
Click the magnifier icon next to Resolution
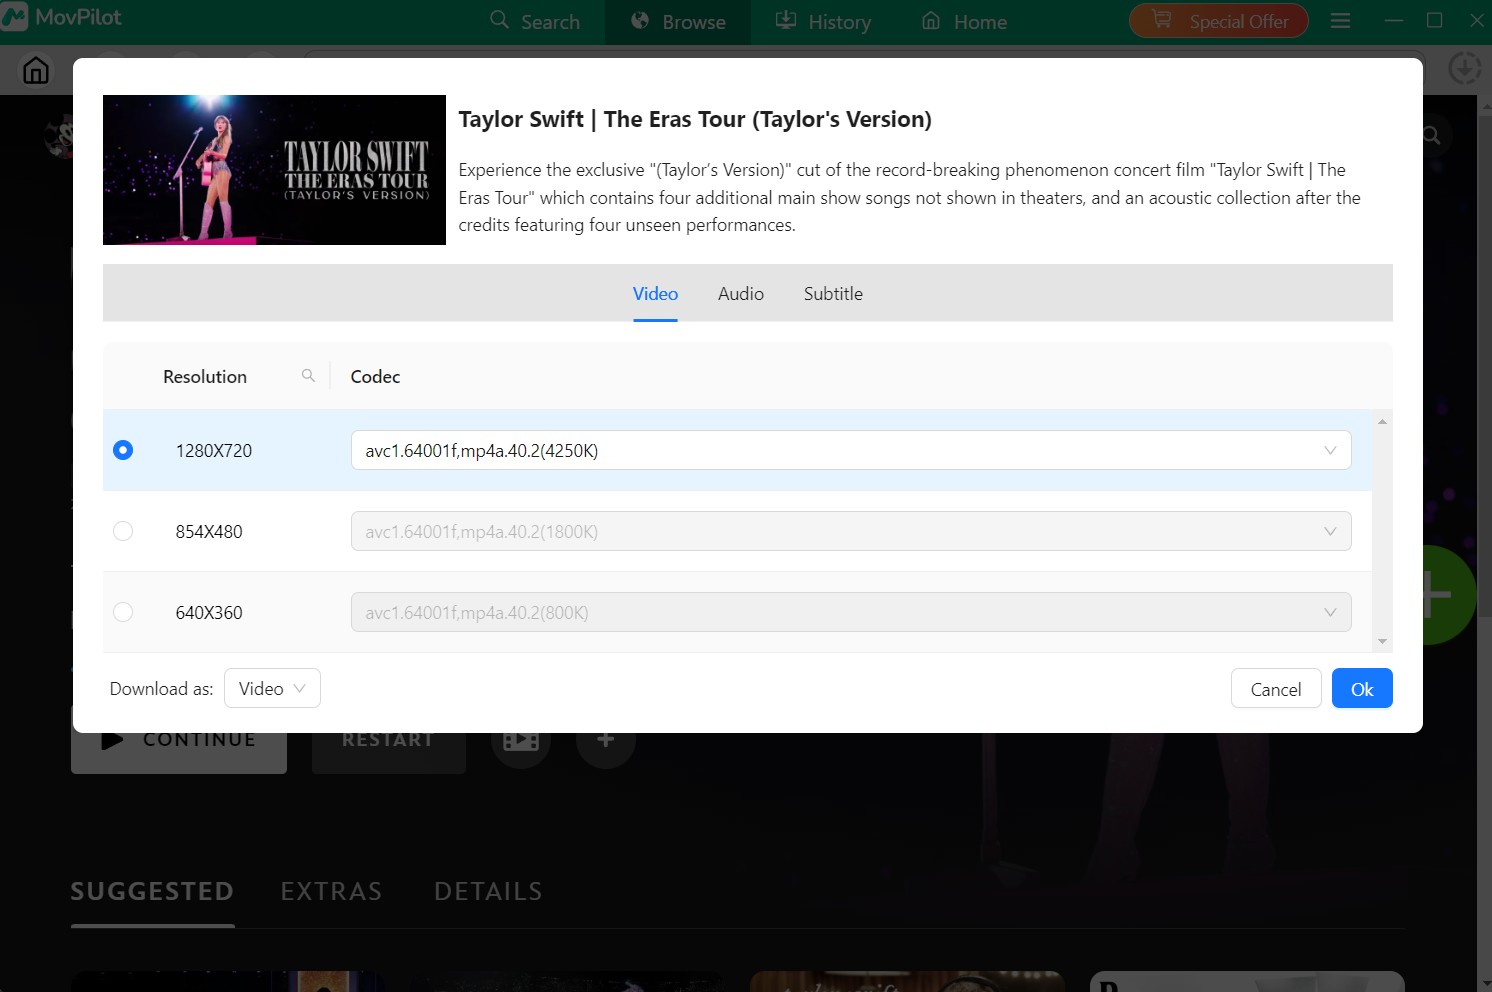pos(308,375)
